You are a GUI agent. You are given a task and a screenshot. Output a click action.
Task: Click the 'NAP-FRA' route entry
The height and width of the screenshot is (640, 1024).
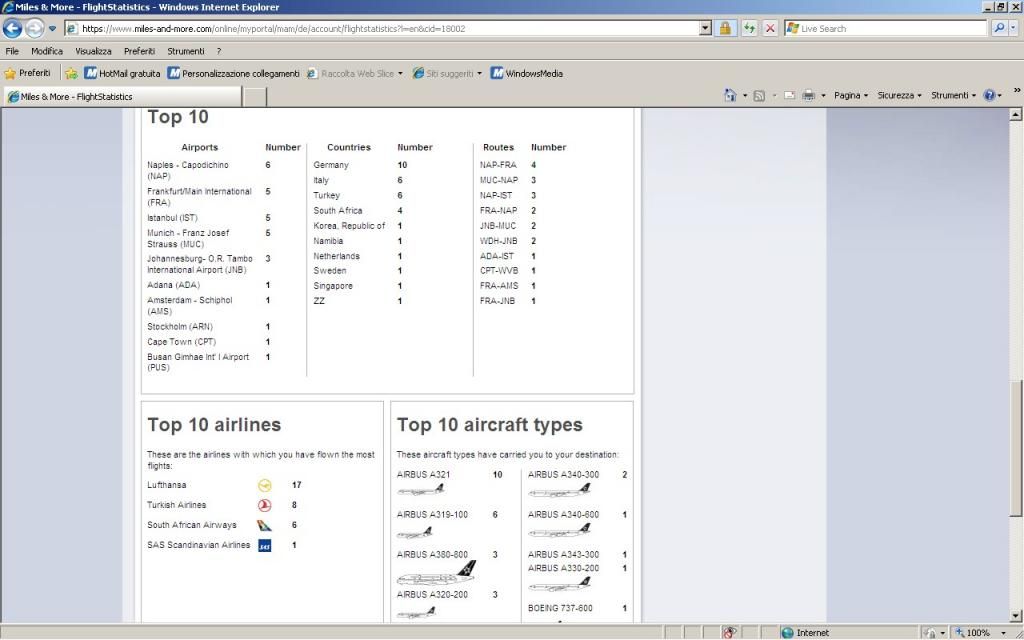498,165
